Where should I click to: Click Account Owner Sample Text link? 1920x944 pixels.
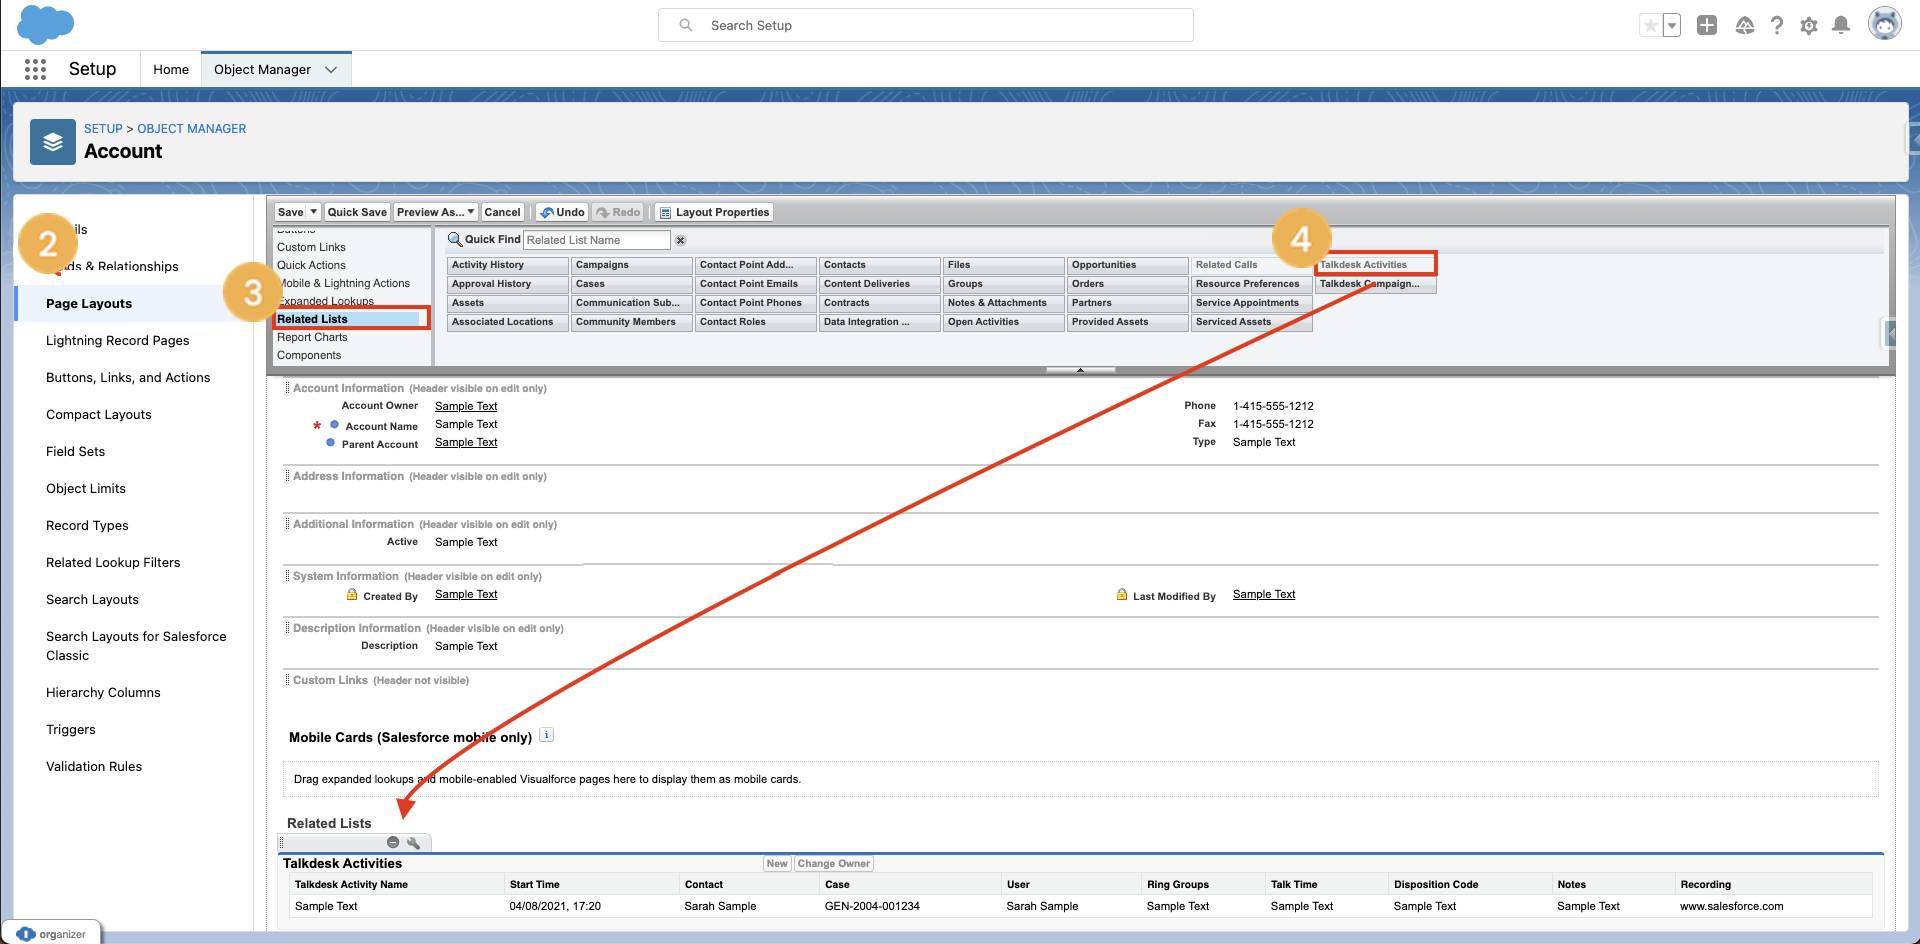tap(466, 406)
